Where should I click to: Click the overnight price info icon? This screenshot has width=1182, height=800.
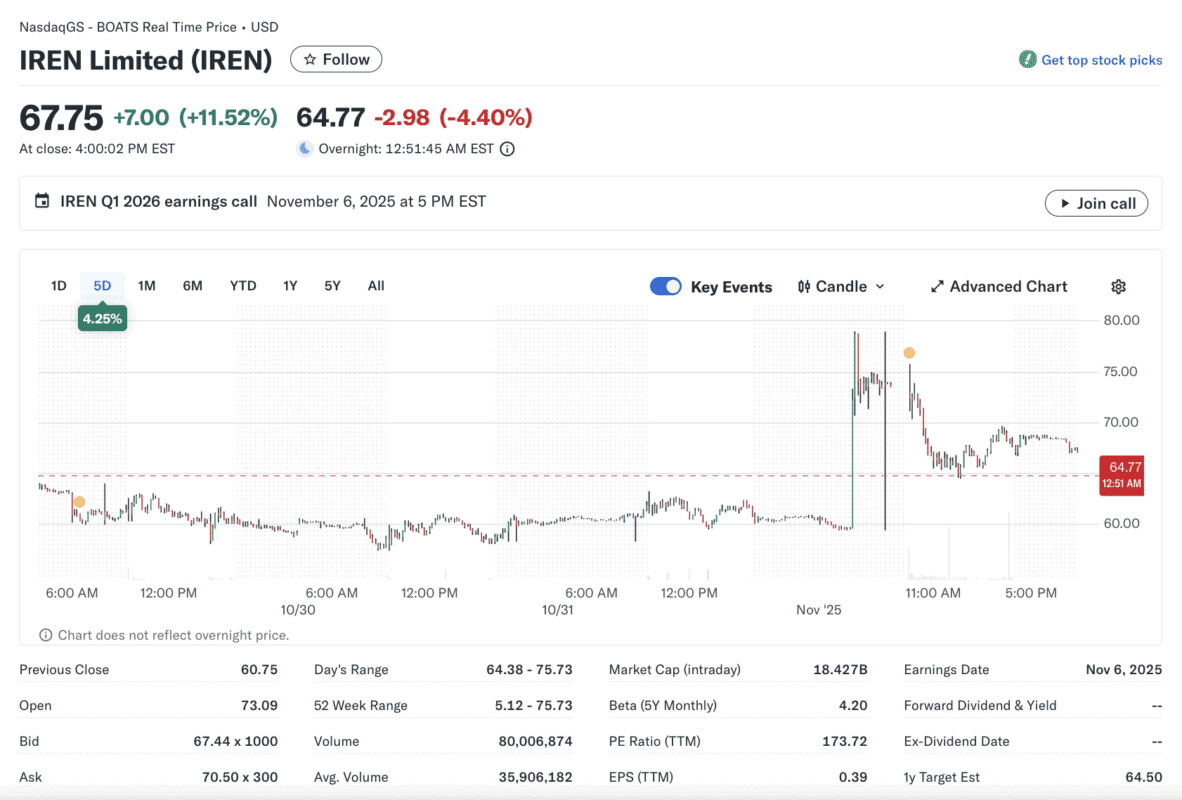(x=507, y=149)
